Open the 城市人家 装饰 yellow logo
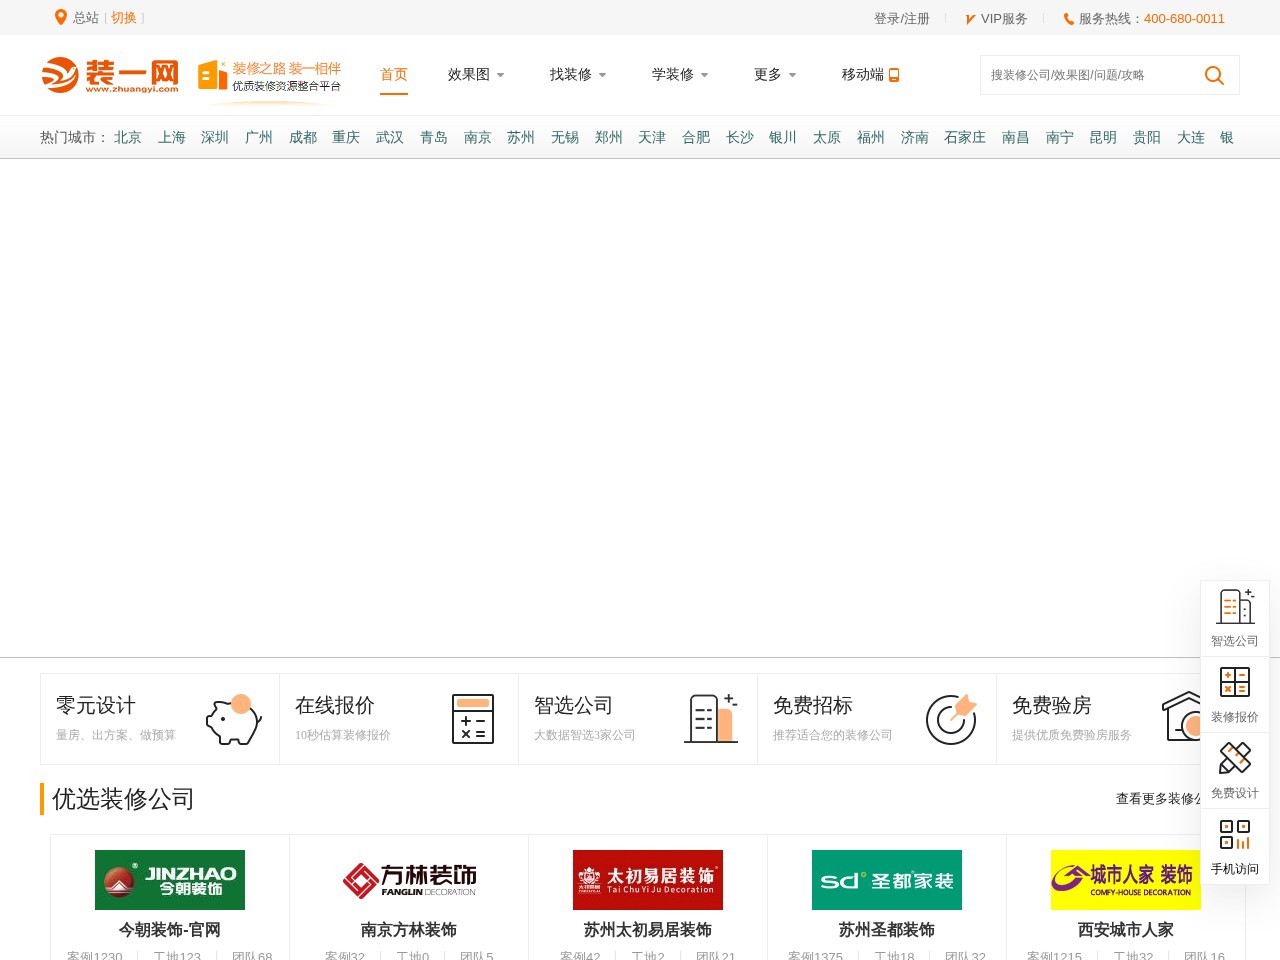 point(1126,880)
